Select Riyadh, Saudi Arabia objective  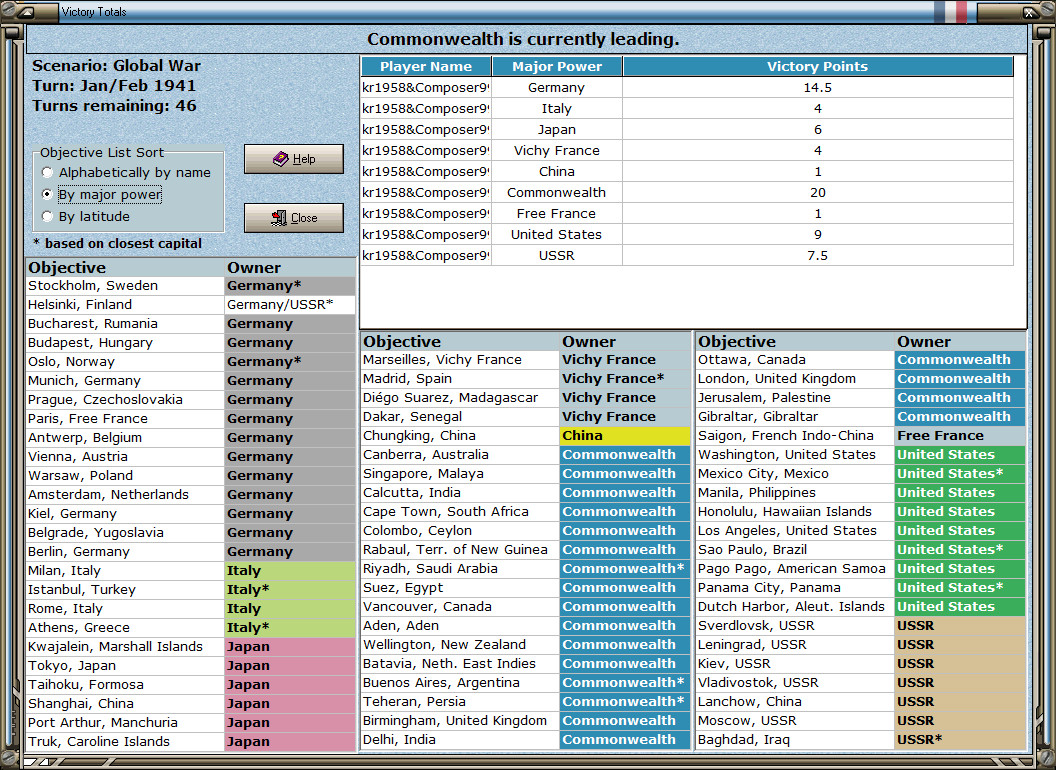(x=460, y=569)
